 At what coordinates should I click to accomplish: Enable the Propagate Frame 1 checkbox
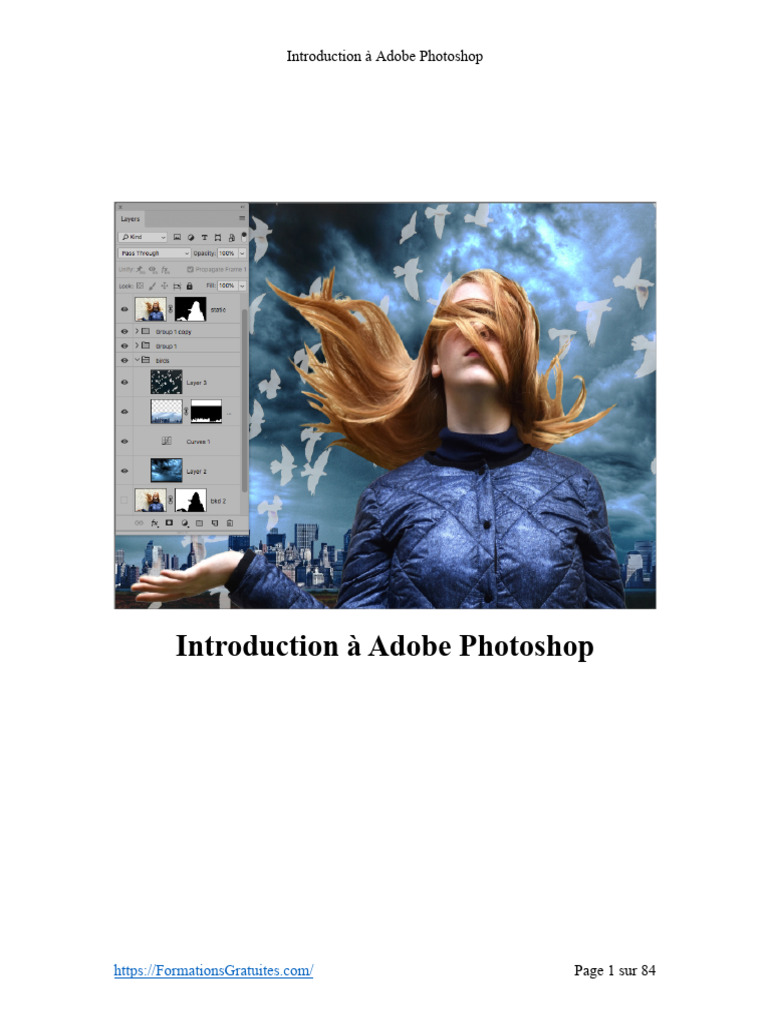[x=191, y=269]
